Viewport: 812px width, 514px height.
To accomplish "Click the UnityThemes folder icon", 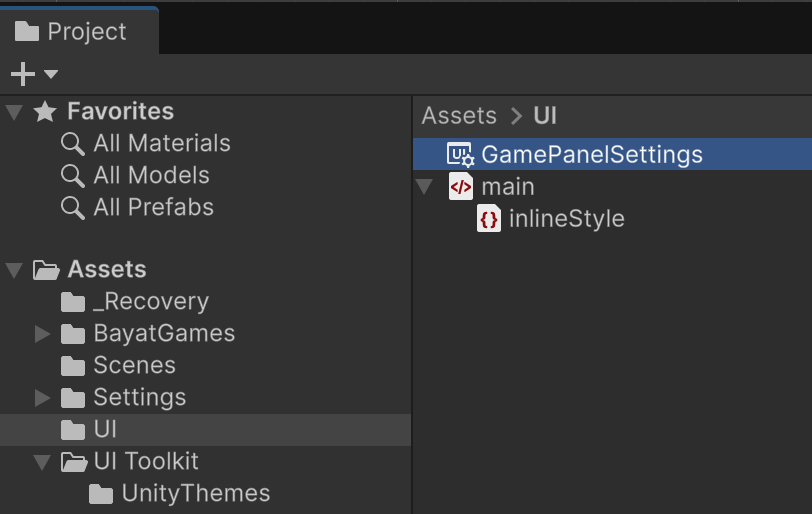I will tap(101, 494).
